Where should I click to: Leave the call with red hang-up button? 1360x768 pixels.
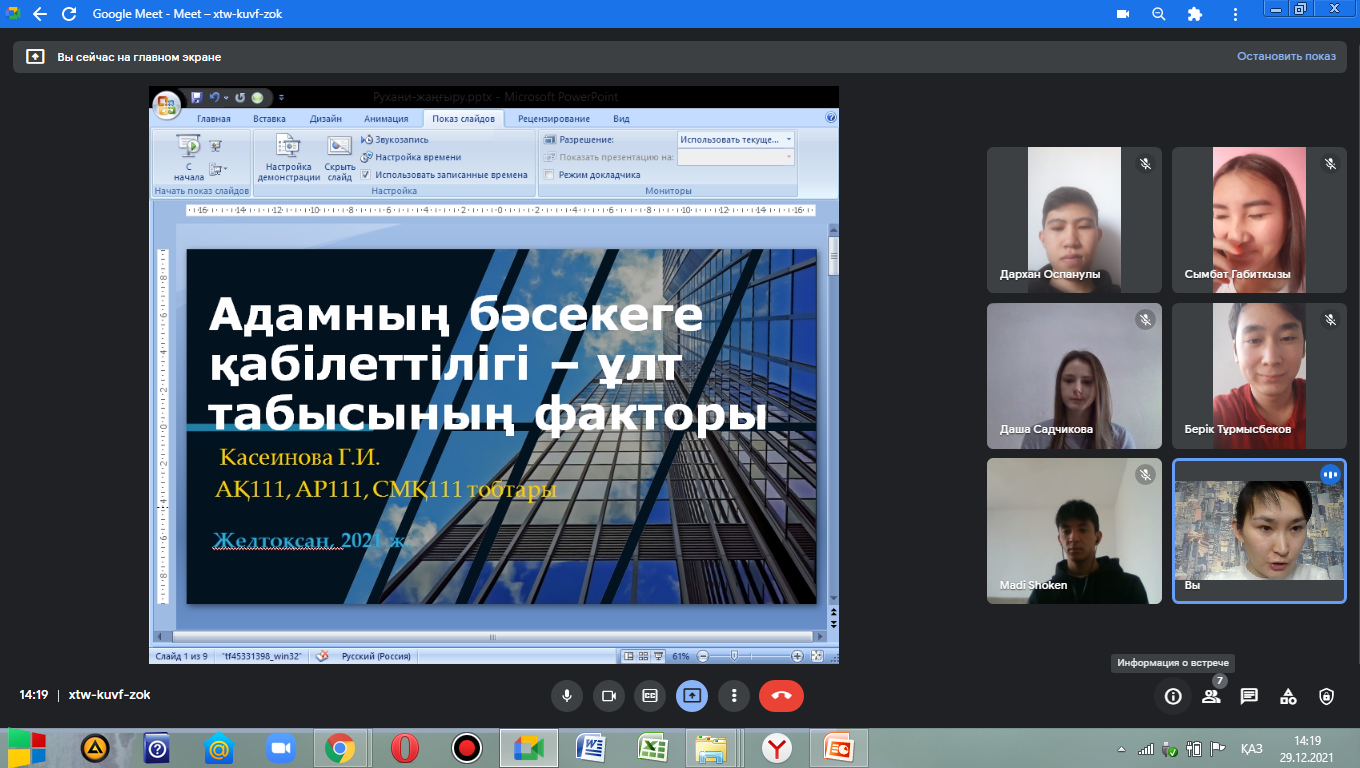point(781,696)
